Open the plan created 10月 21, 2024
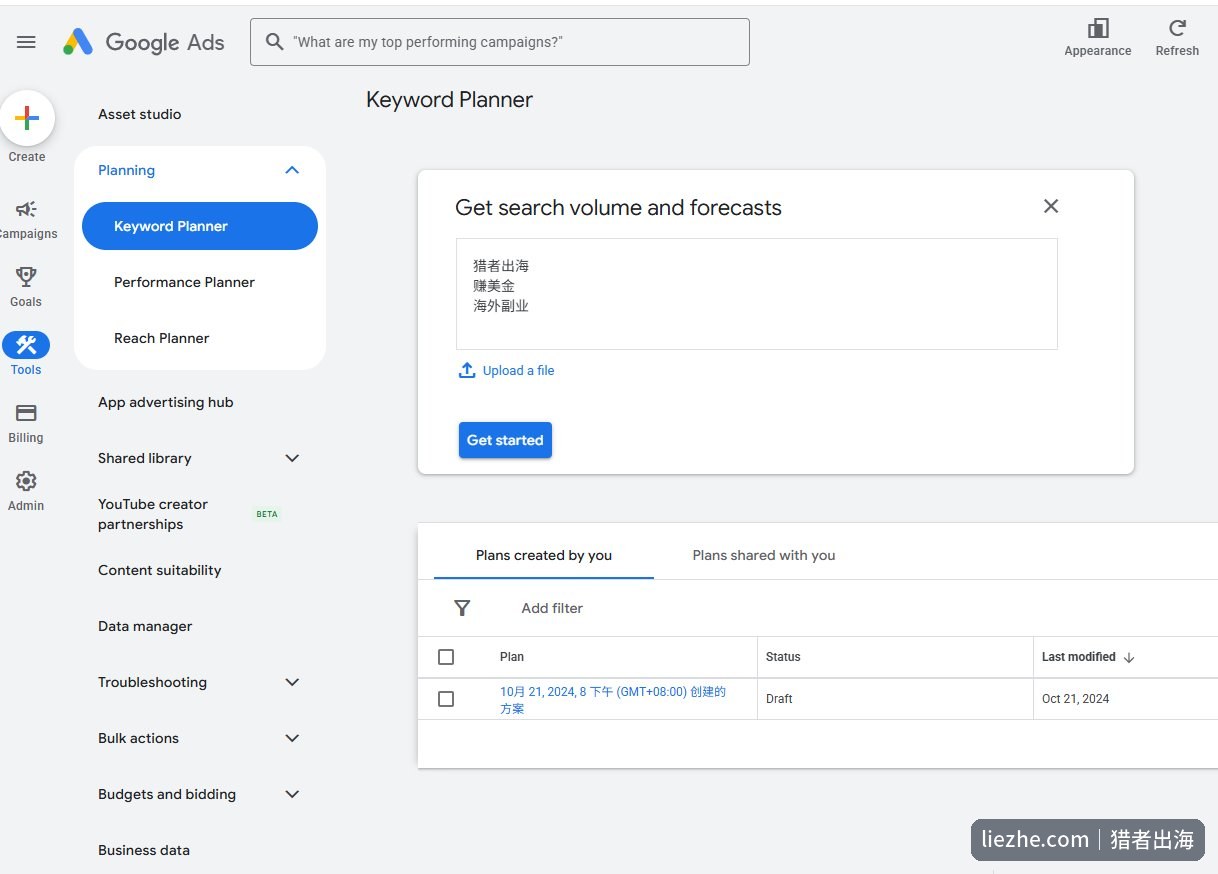This screenshot has height=874, width=1218. coord(613,699)
